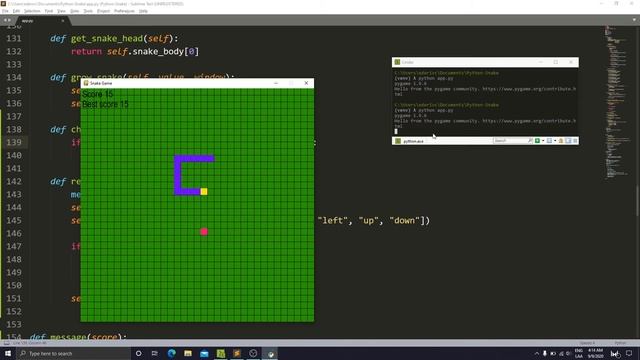Close the open Sublime Text file tab

click(62, 20)
